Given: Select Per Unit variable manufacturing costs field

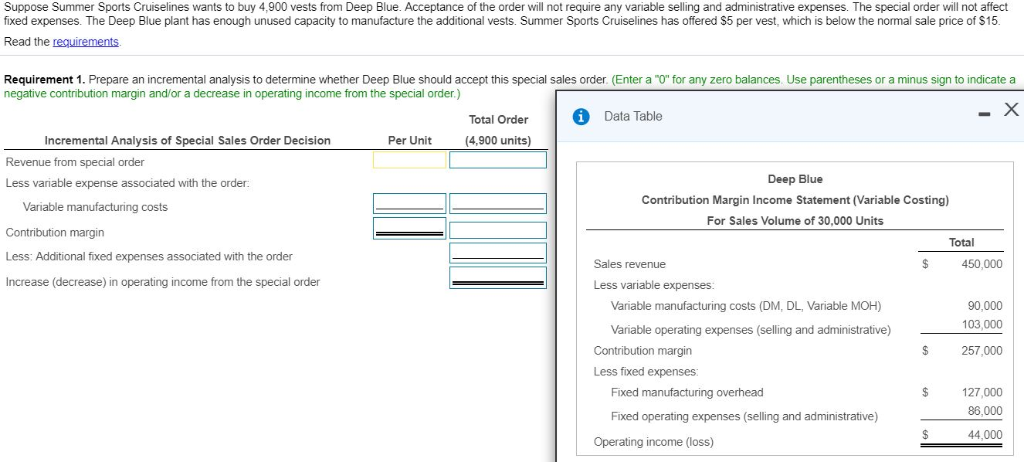Looking at the screenshot, I should [x=409, y=204].
